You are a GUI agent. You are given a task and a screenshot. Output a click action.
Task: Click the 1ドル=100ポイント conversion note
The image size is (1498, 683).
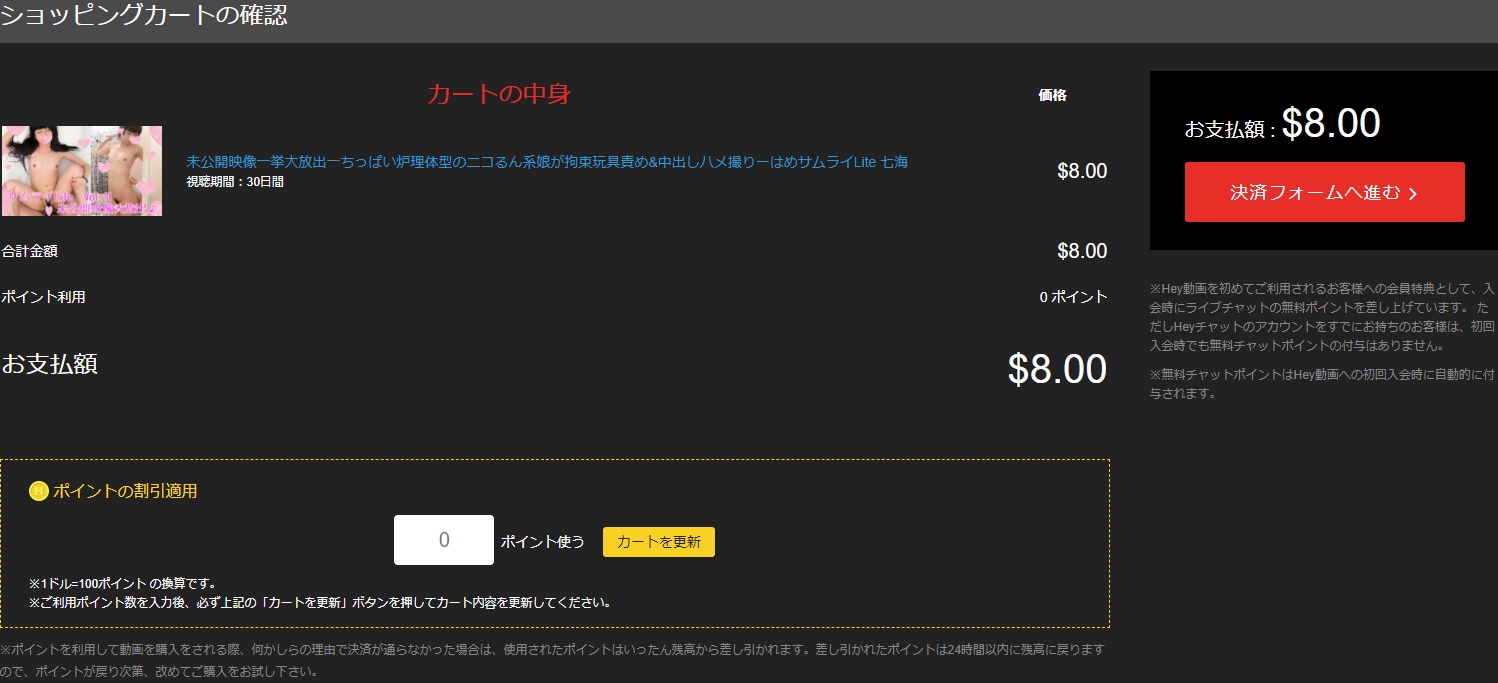pos(123,583)
